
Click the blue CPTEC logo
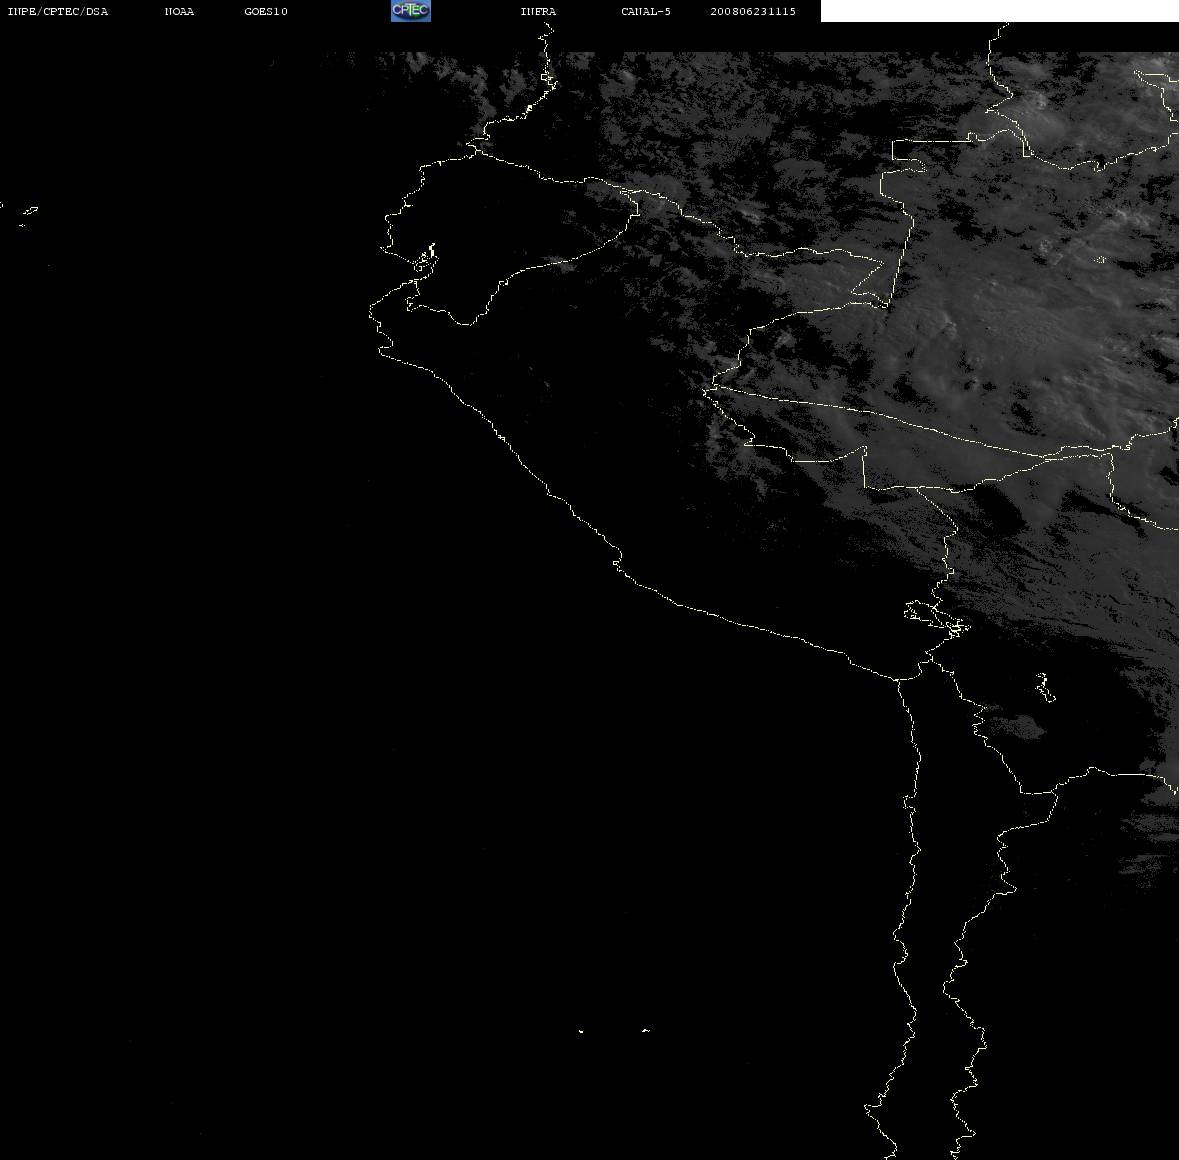(x=411, y=11)
